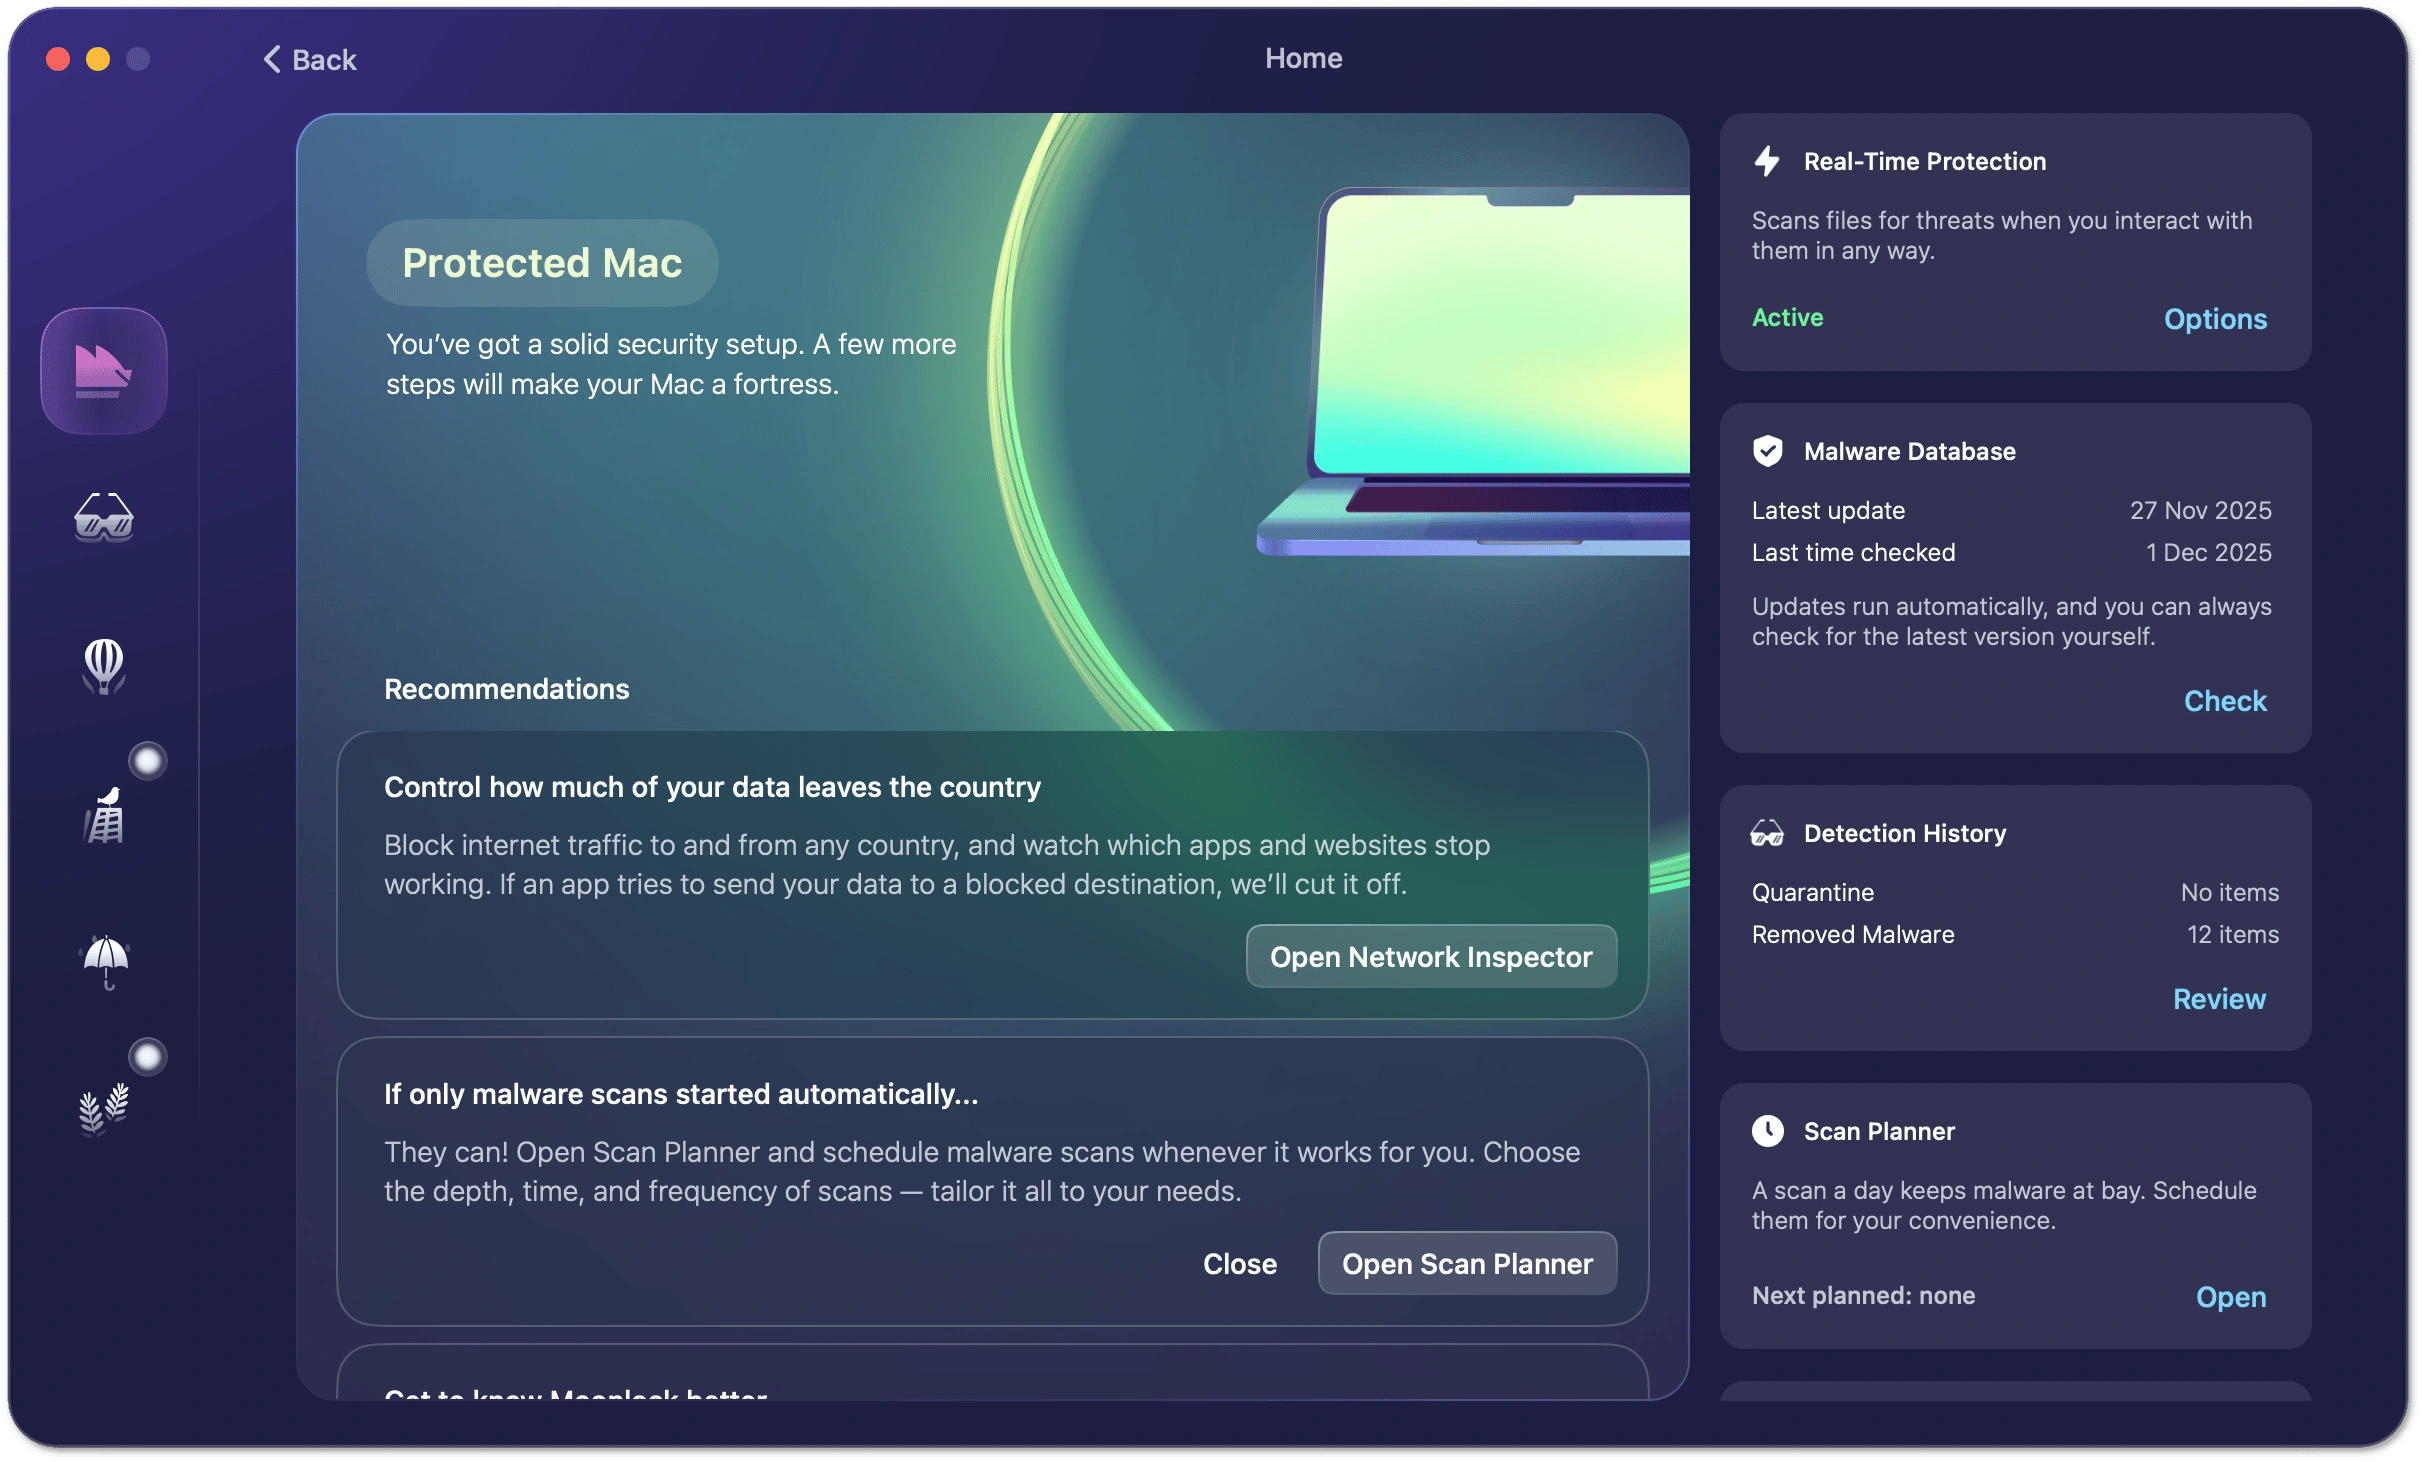Open the ferns sidebar section
This screenshot has height=1462, width=2422.
coord(103,1110)
